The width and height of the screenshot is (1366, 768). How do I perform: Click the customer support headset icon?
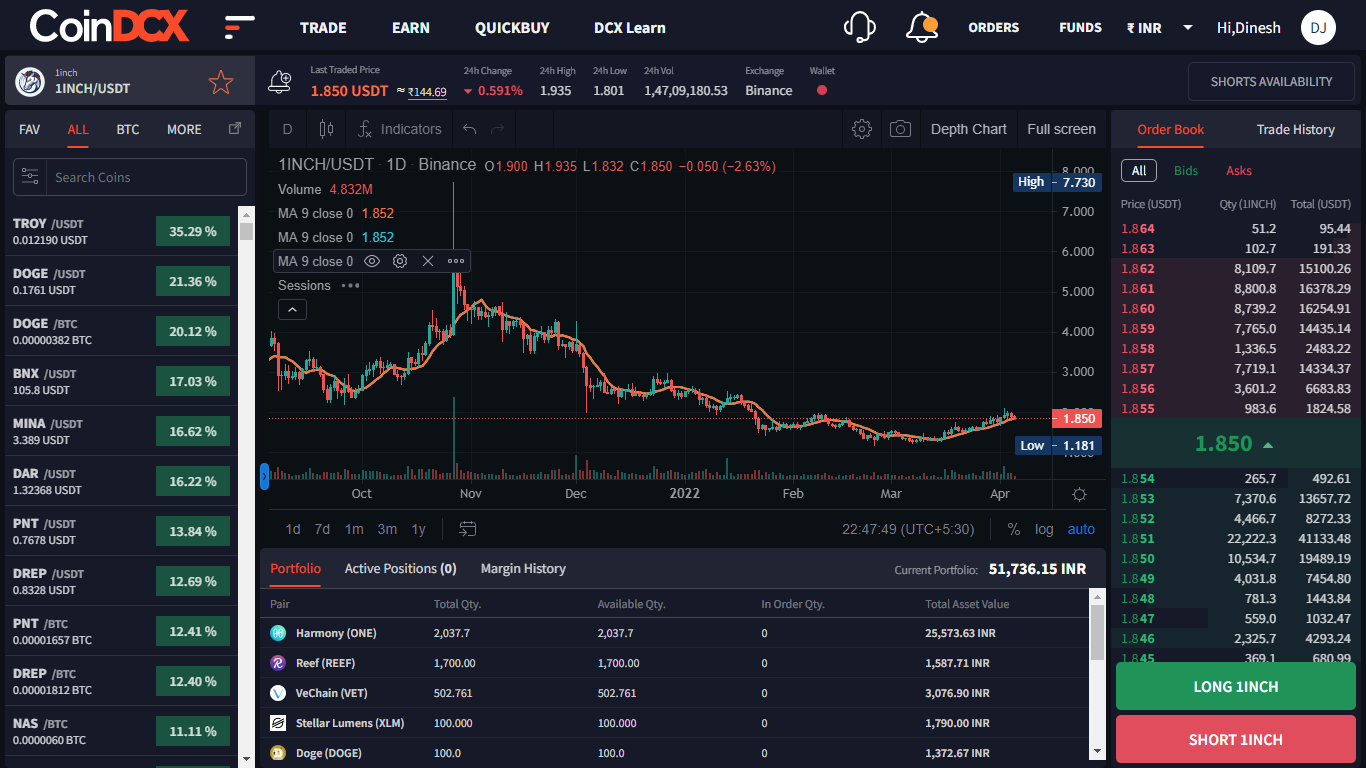click(x=860, y=27)
